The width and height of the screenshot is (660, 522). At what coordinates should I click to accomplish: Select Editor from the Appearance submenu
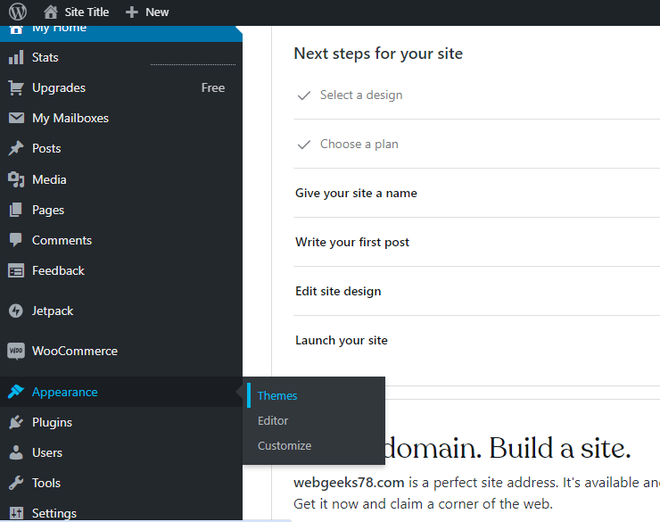pyautogui.click(x=273, y=421)
